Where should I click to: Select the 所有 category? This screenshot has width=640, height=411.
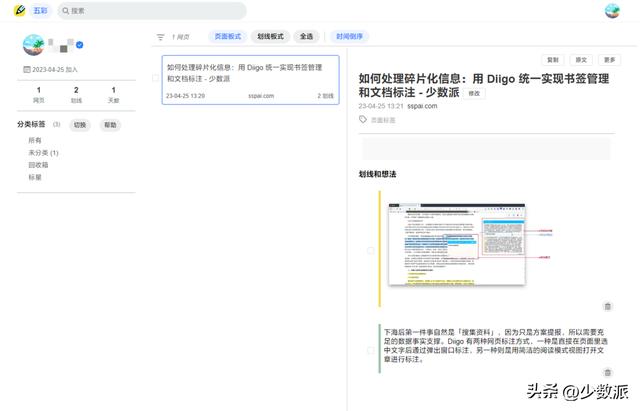pos(35,140)
